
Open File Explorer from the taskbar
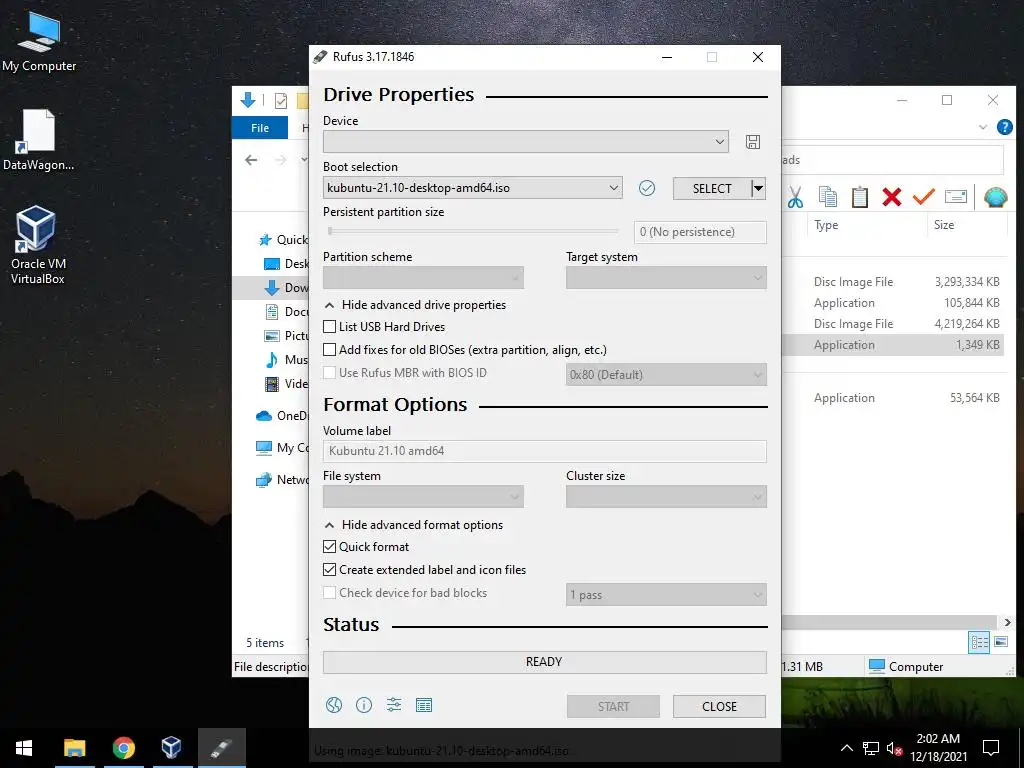(x=74, y=748)
